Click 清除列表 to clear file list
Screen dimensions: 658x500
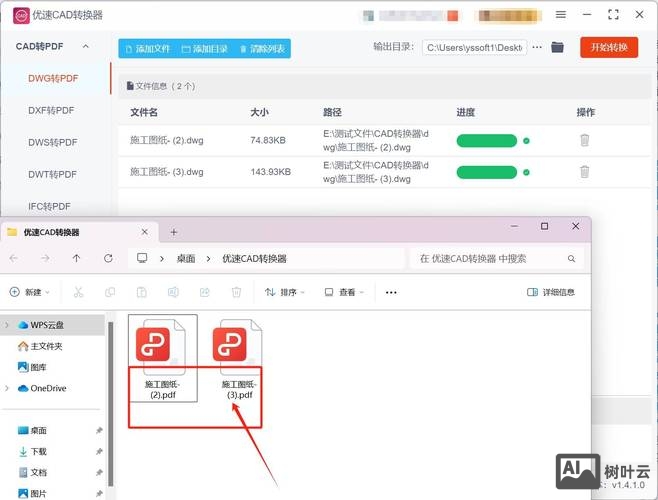click(262, 49)
